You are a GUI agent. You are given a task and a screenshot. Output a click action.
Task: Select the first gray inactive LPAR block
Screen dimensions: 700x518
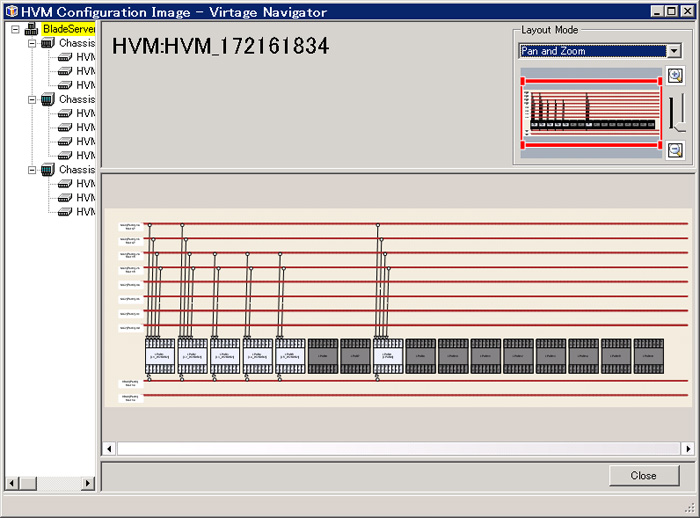(x=323, y=356)
